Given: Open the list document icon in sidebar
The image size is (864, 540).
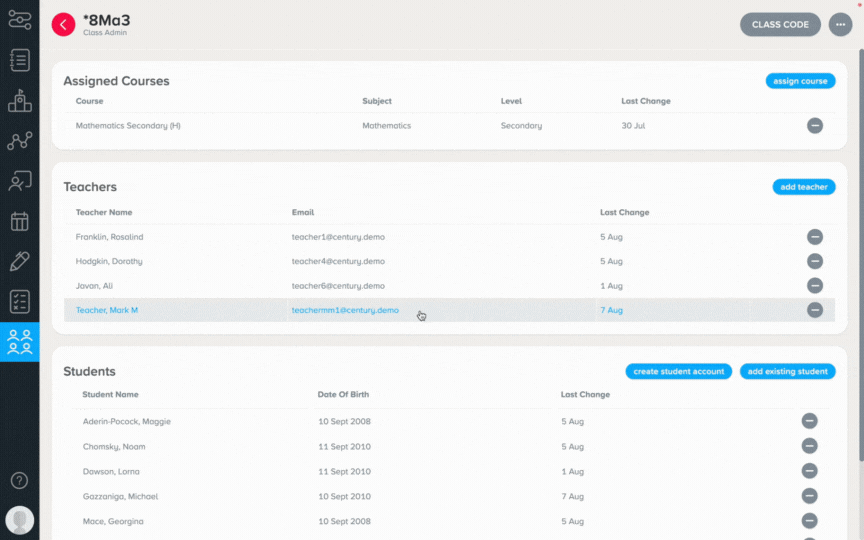Looking at the screenshot, I should click(x=20, y=60).
